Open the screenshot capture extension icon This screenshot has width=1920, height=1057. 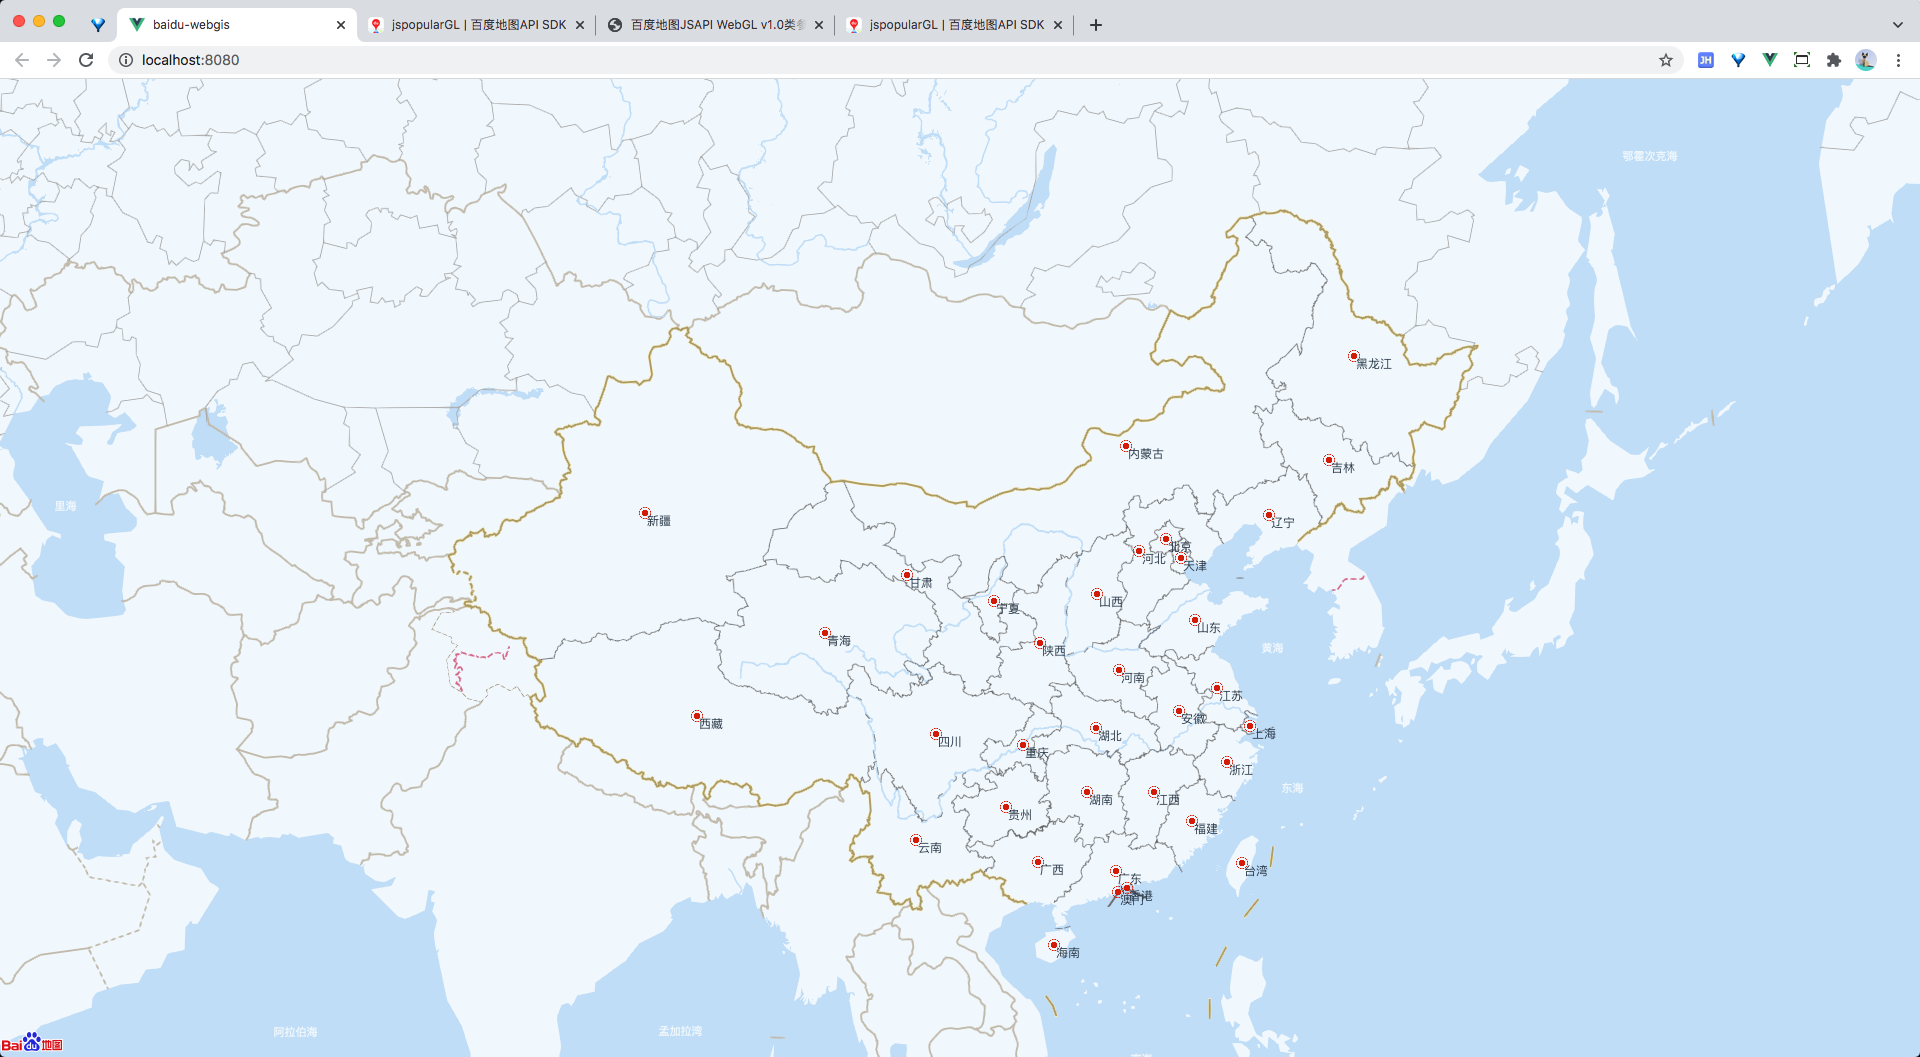click(x=1801, y=60)
